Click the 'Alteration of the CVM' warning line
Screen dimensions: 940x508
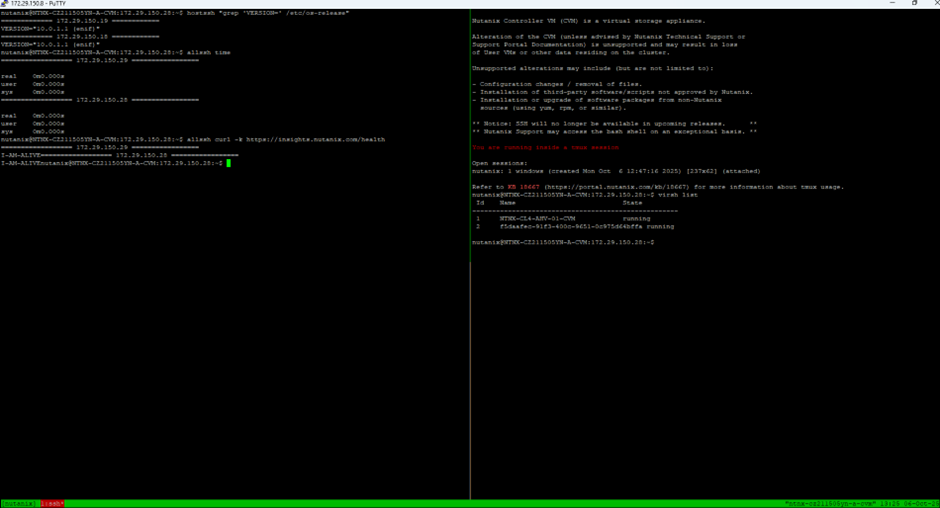(608, 37)
